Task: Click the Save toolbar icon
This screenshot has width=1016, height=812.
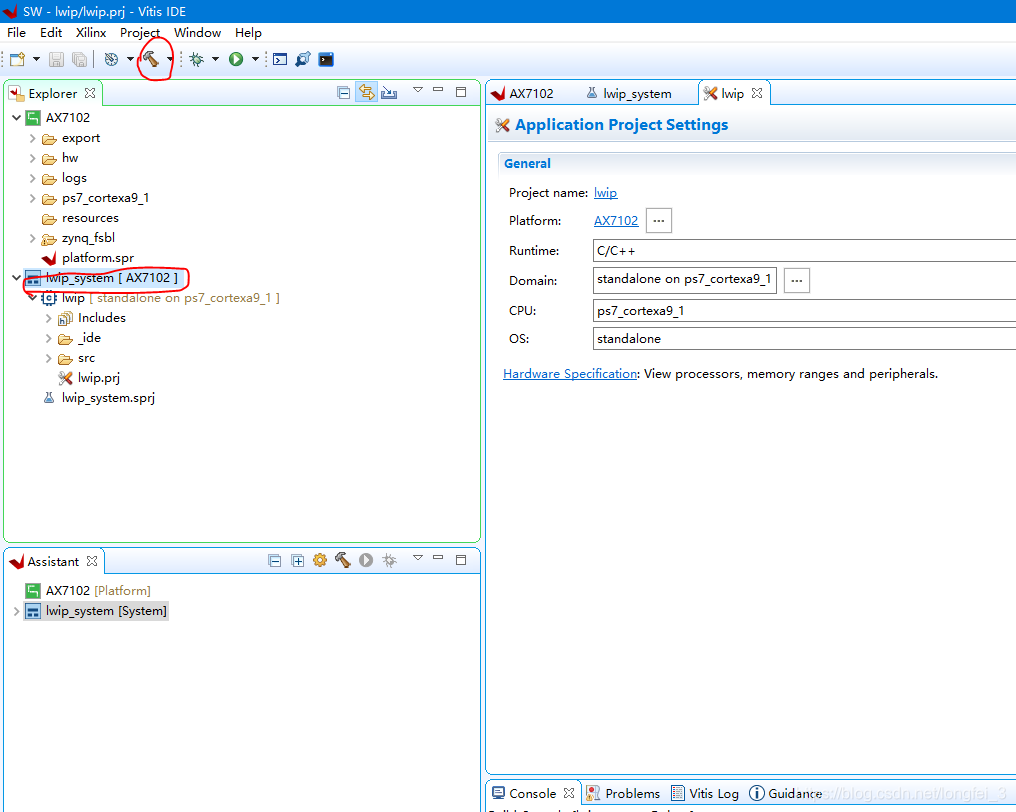Action: tap(56, 60)
